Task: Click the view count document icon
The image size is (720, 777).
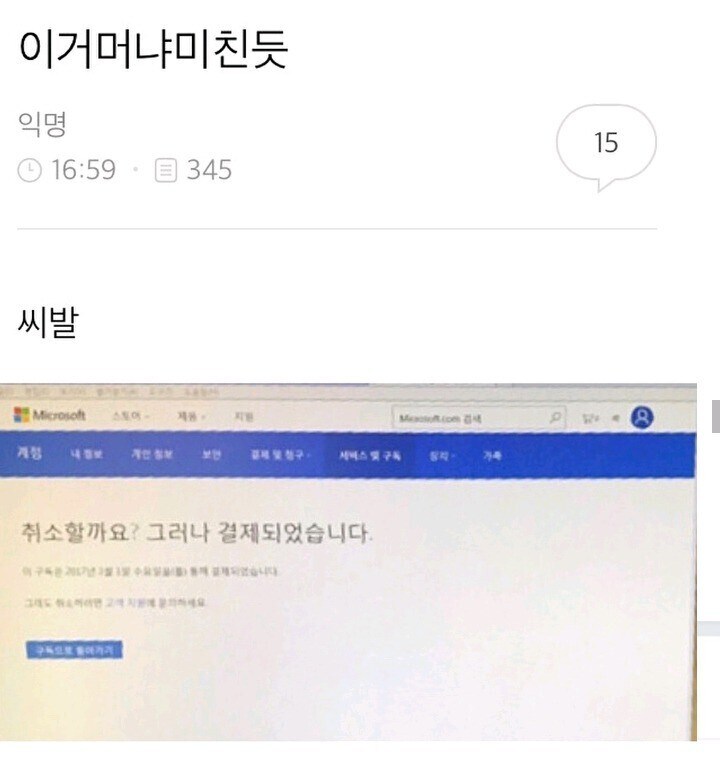Action: click(x=166, y=170)
